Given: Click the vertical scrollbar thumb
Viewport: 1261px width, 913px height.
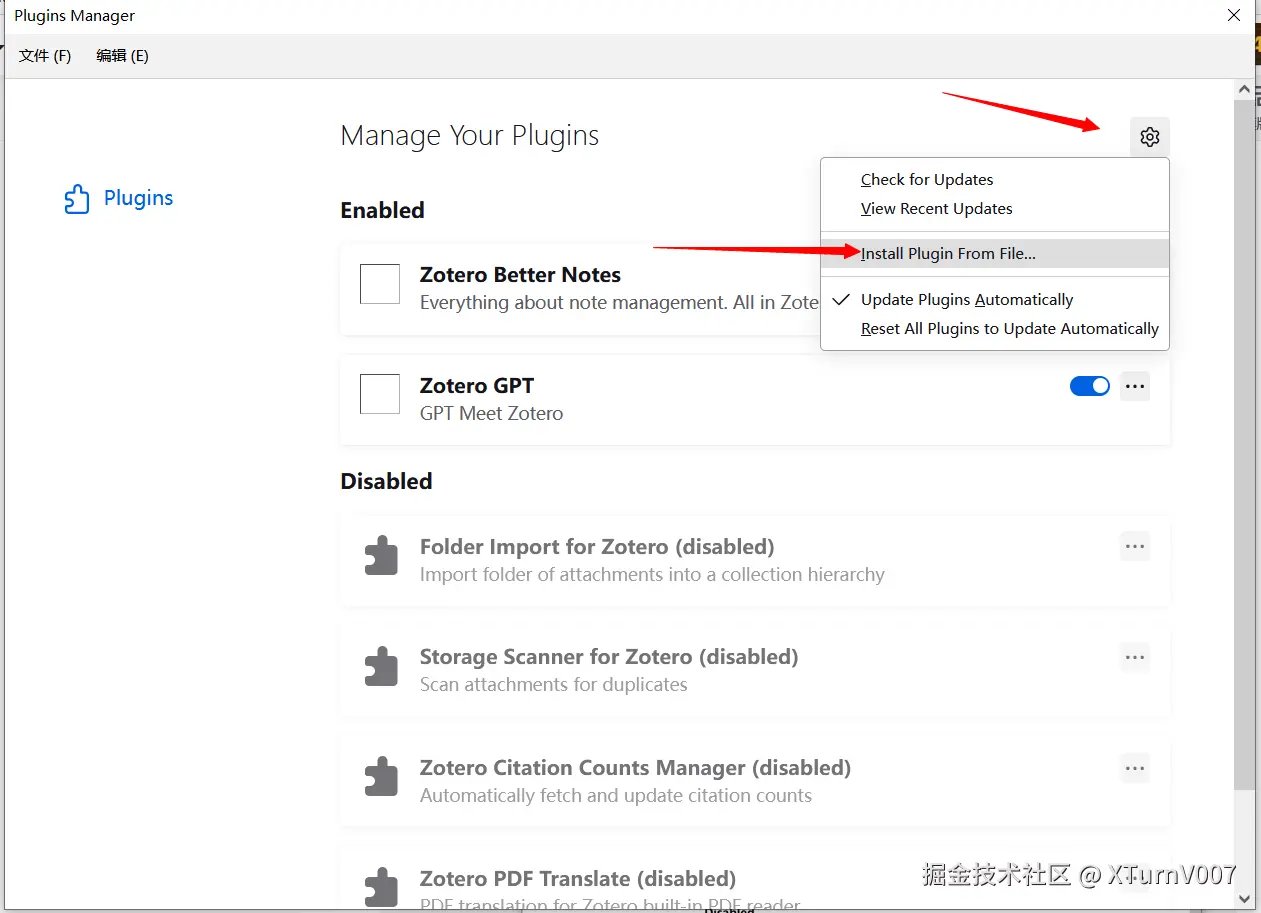Looking at the screenshot, I should (1244, 445).
